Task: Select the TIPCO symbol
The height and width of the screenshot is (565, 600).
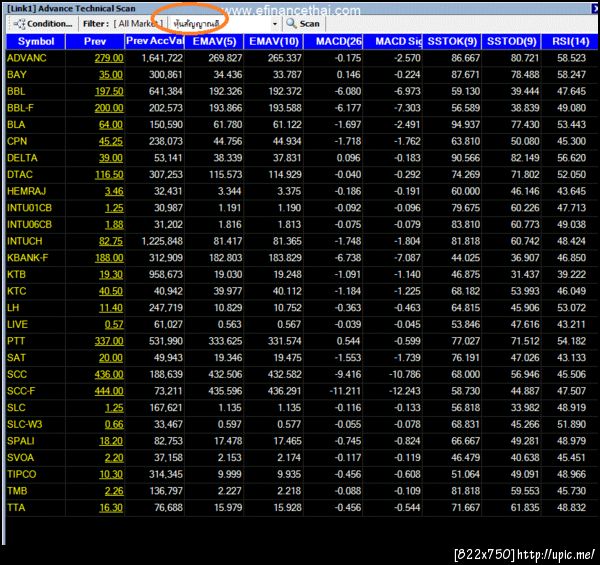Action: (x=21, y=474)
